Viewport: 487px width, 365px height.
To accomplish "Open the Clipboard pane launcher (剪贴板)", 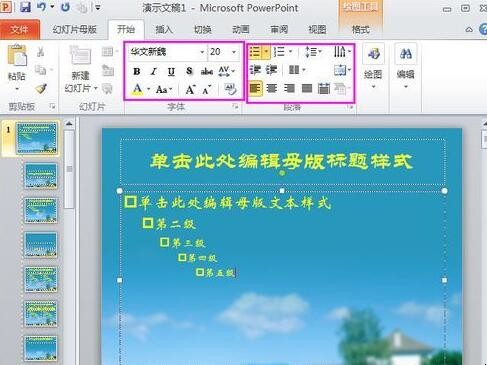I will 52,106.
